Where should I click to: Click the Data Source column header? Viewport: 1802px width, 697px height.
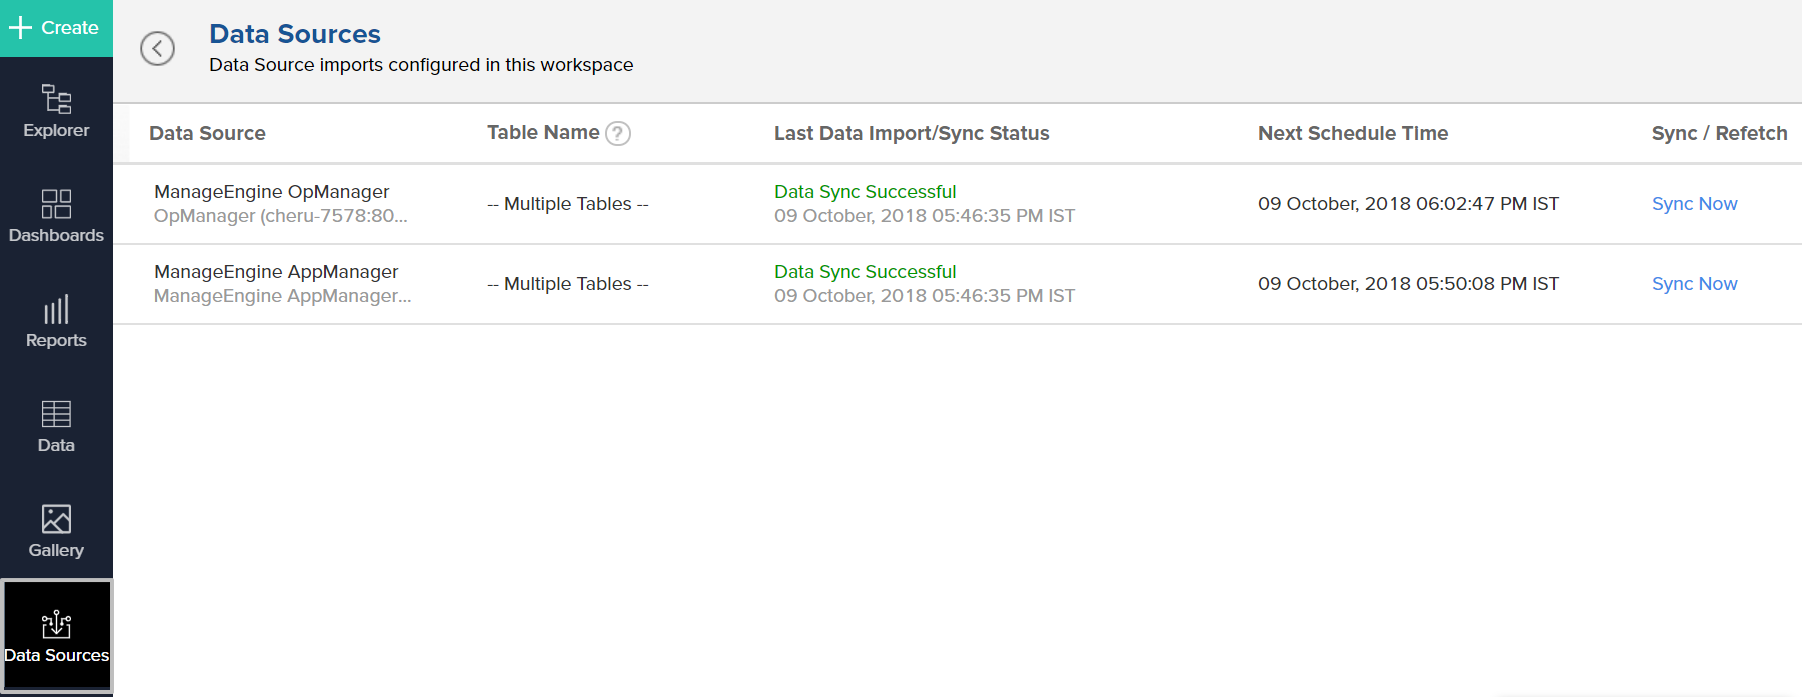coord(207,133)
